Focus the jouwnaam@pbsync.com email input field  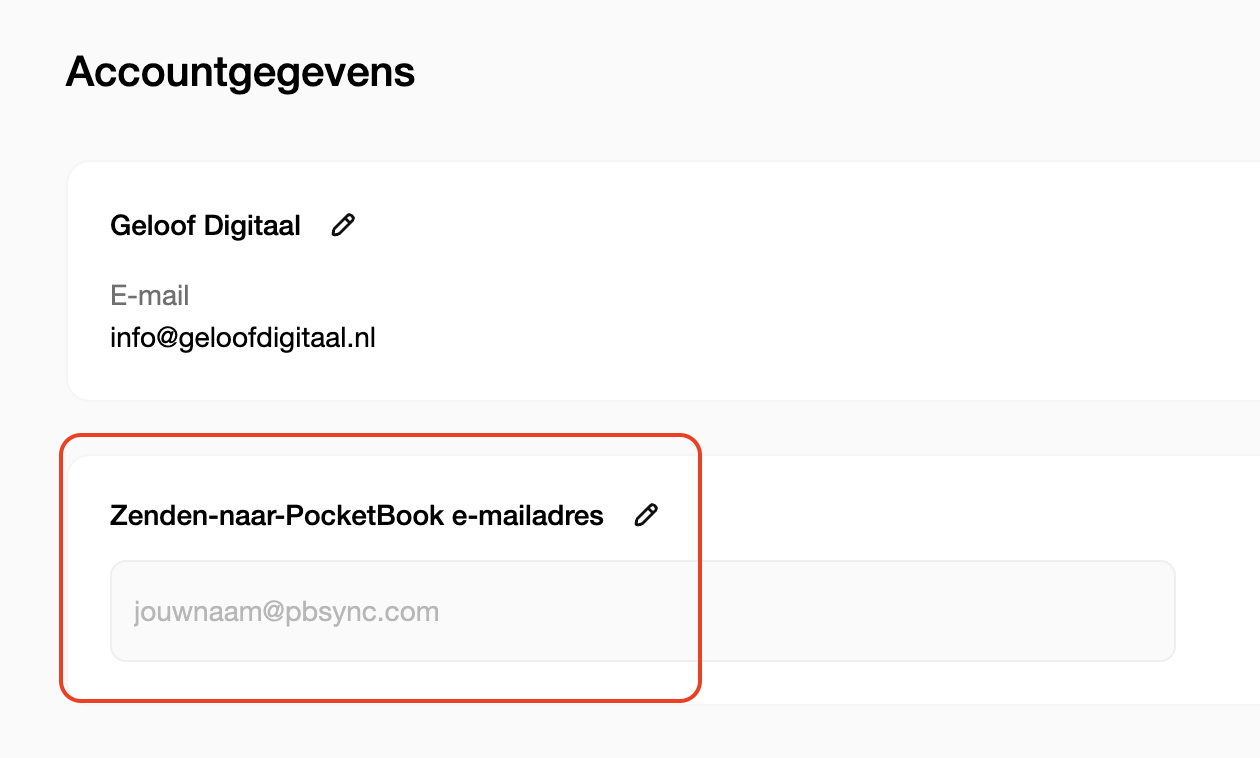click(643, 611)
